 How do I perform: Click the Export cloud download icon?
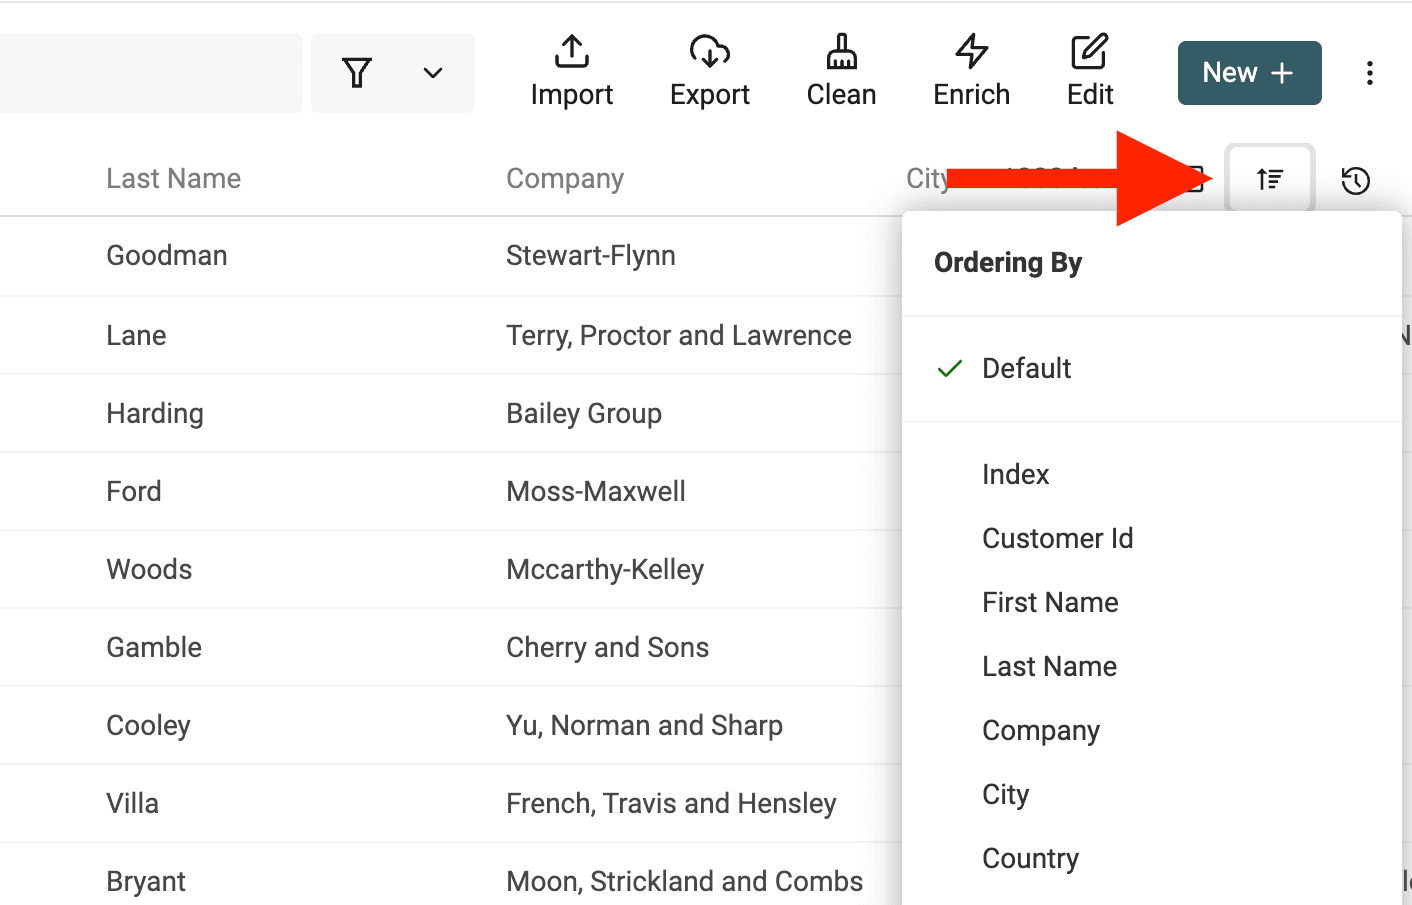709,52
